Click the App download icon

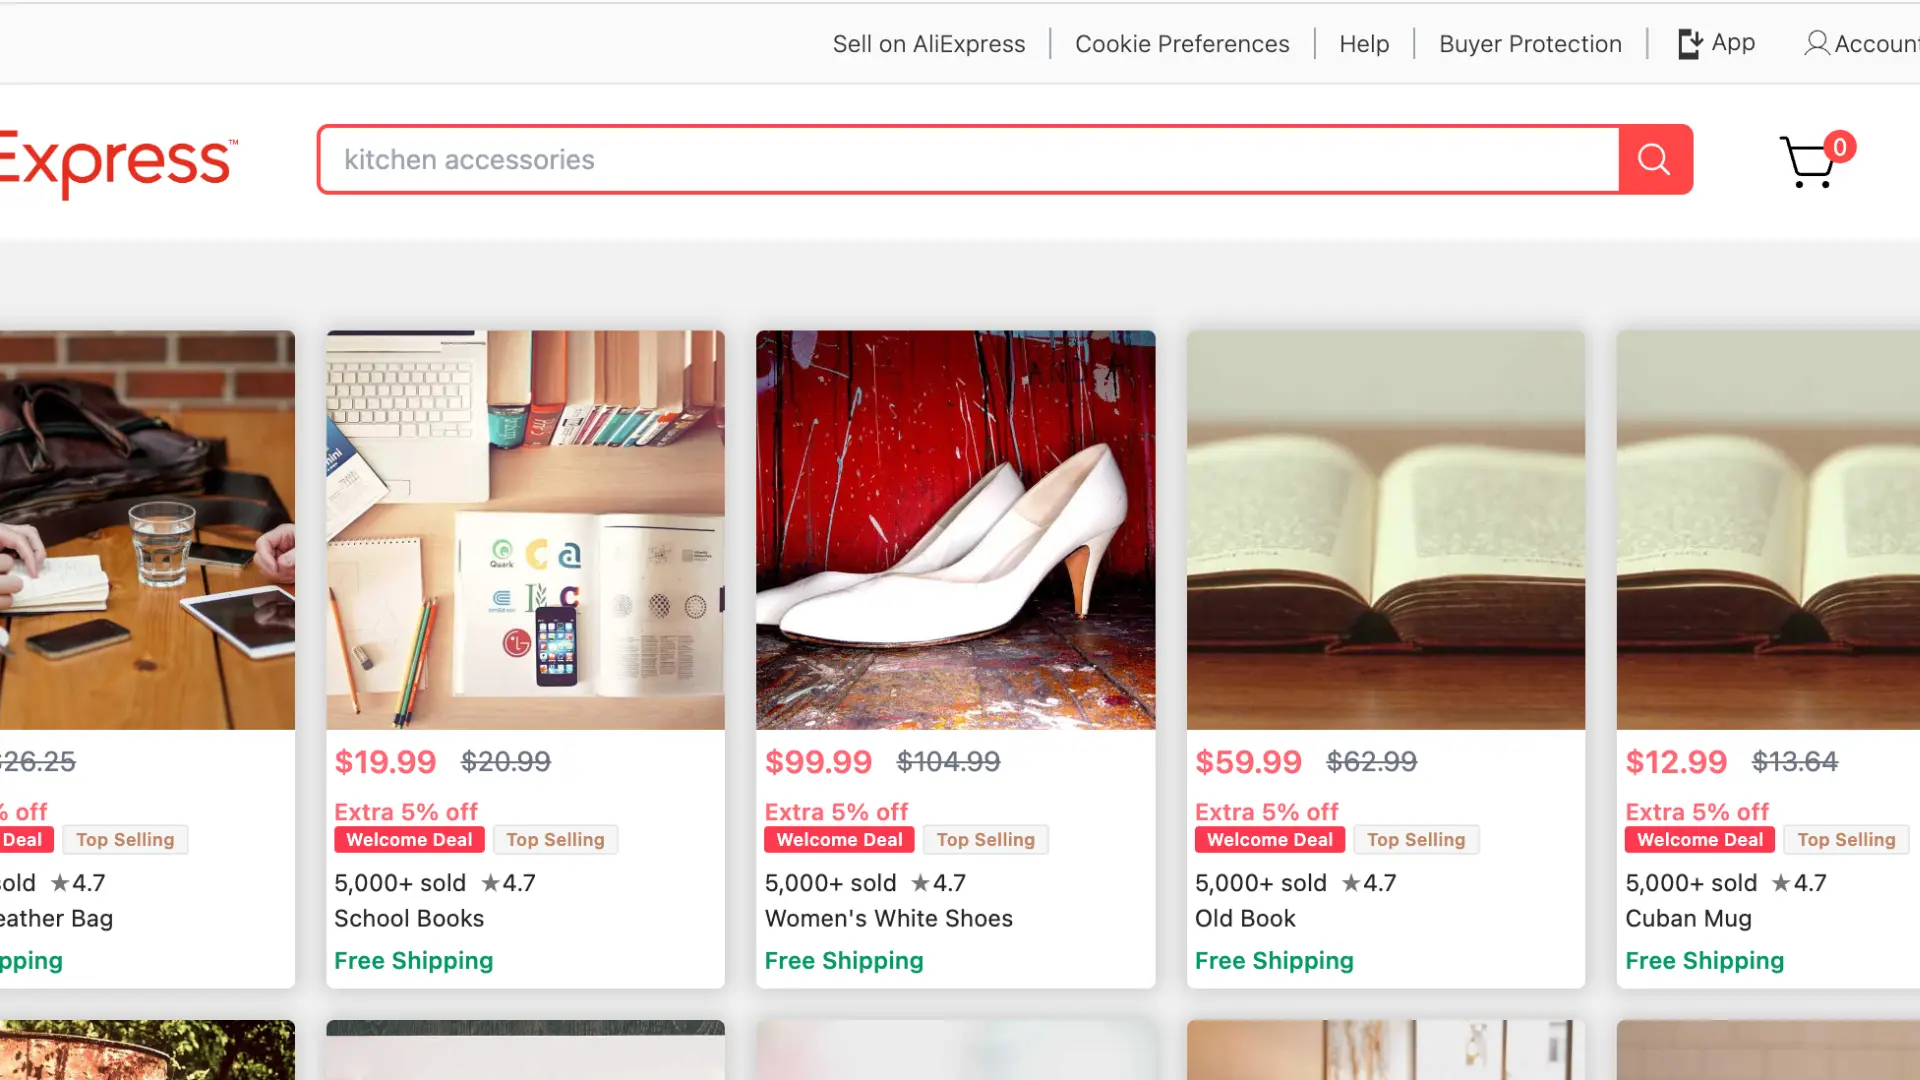[1689, 44]
